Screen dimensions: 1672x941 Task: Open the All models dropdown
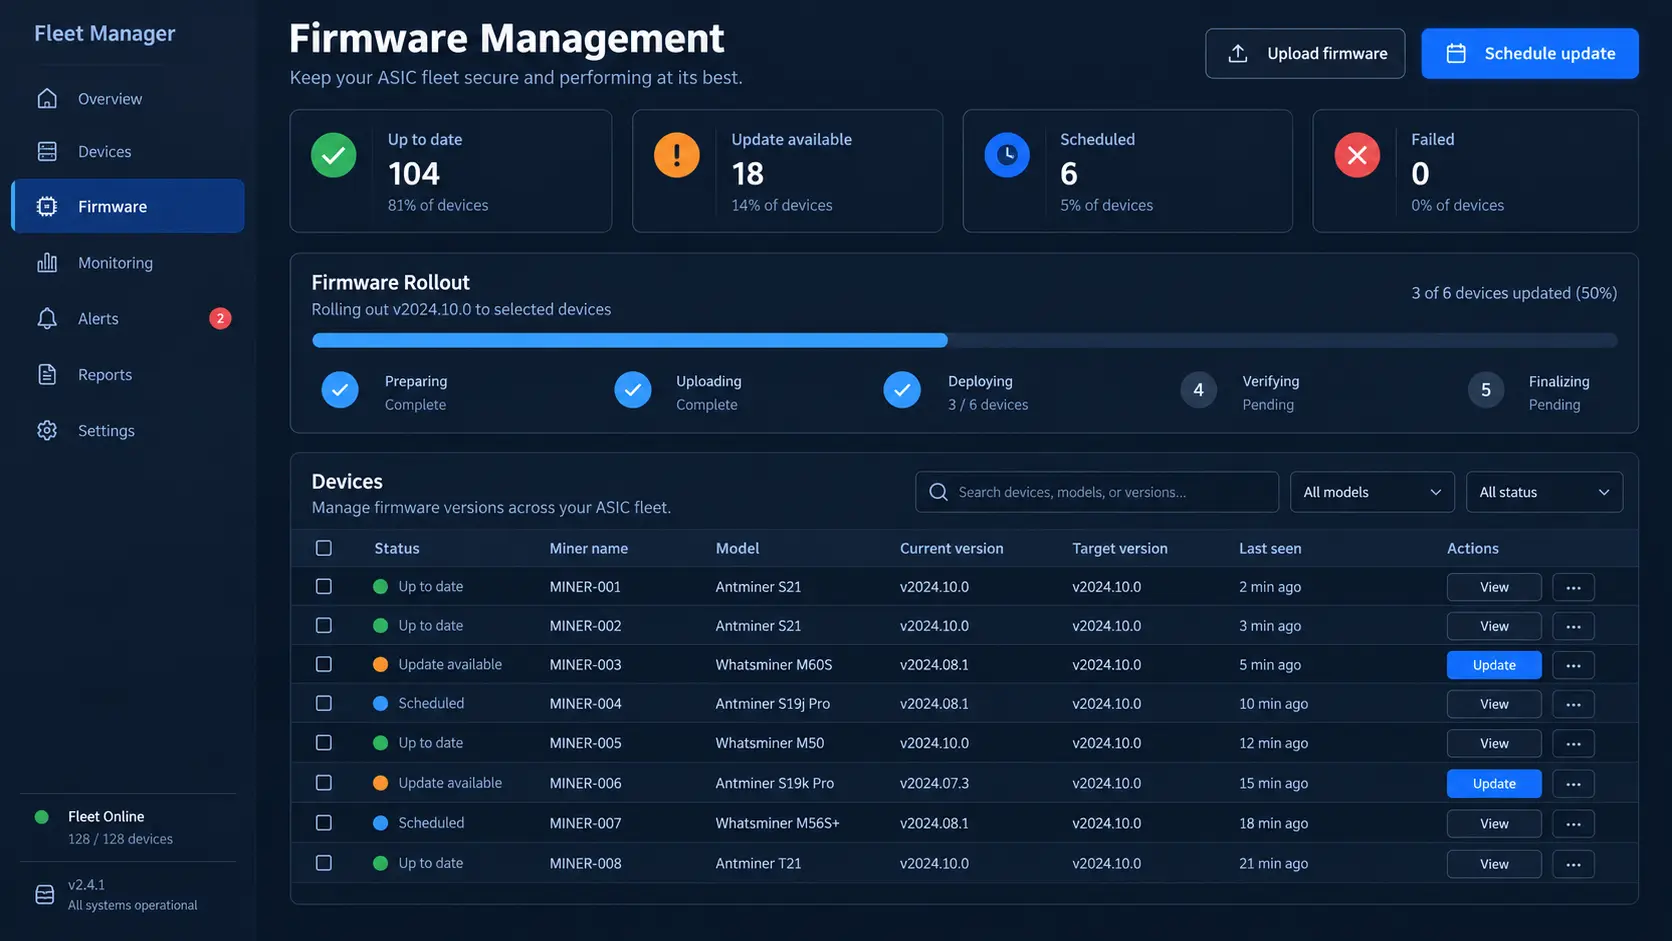pos(1372,492)
